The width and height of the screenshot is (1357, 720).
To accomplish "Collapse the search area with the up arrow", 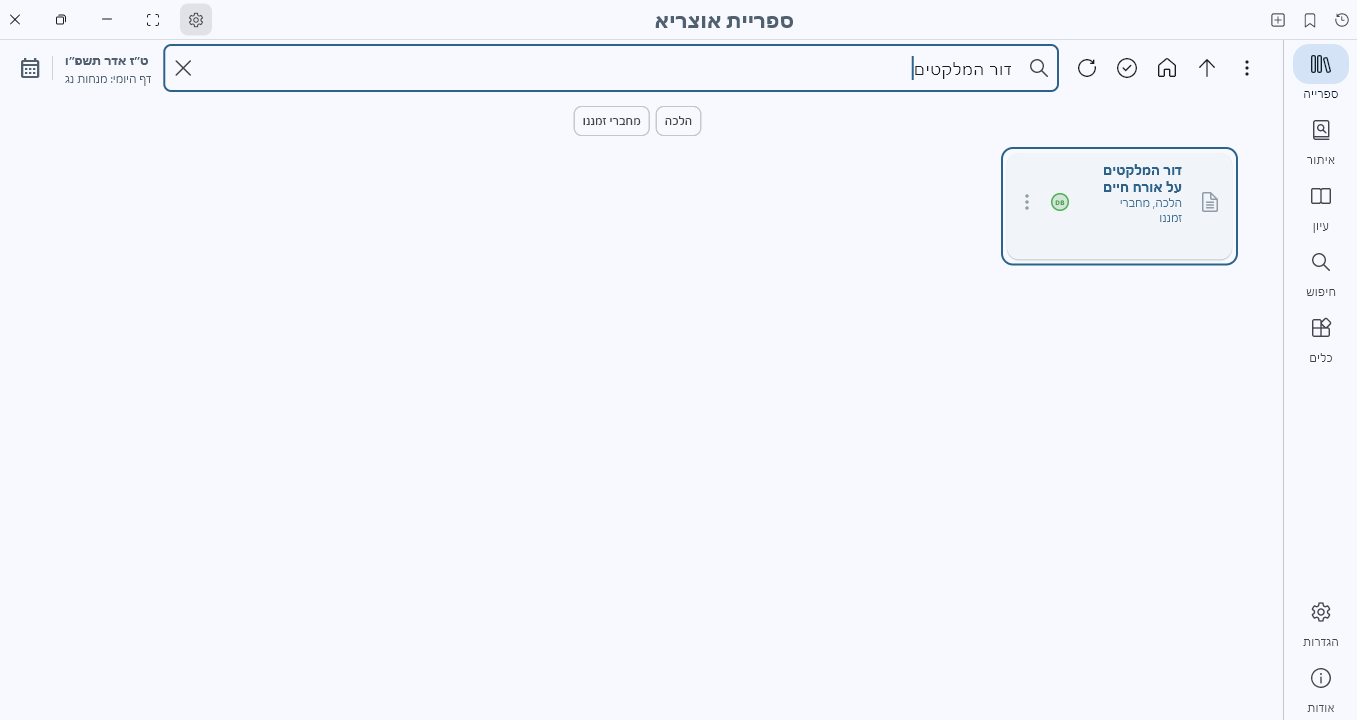I will pos(1207,67).
